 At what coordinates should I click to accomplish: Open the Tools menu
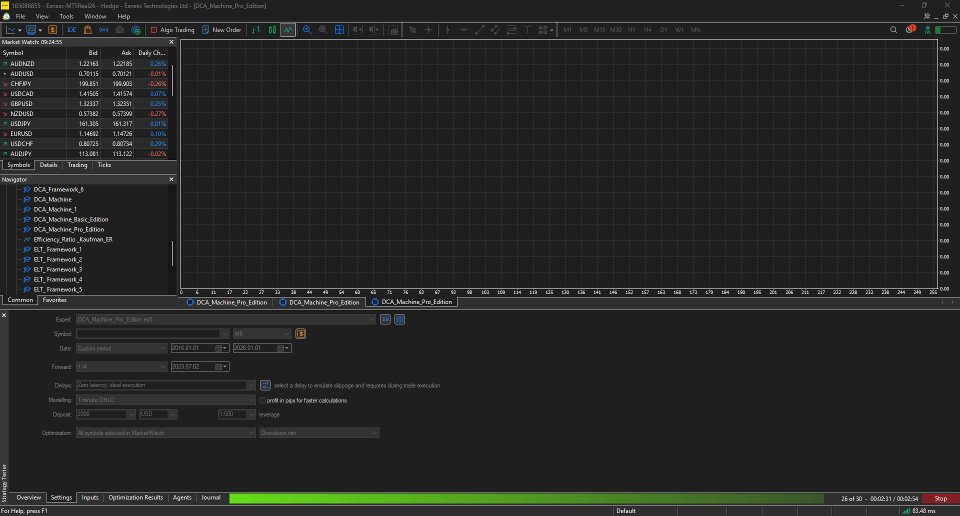tap(66, 17)
